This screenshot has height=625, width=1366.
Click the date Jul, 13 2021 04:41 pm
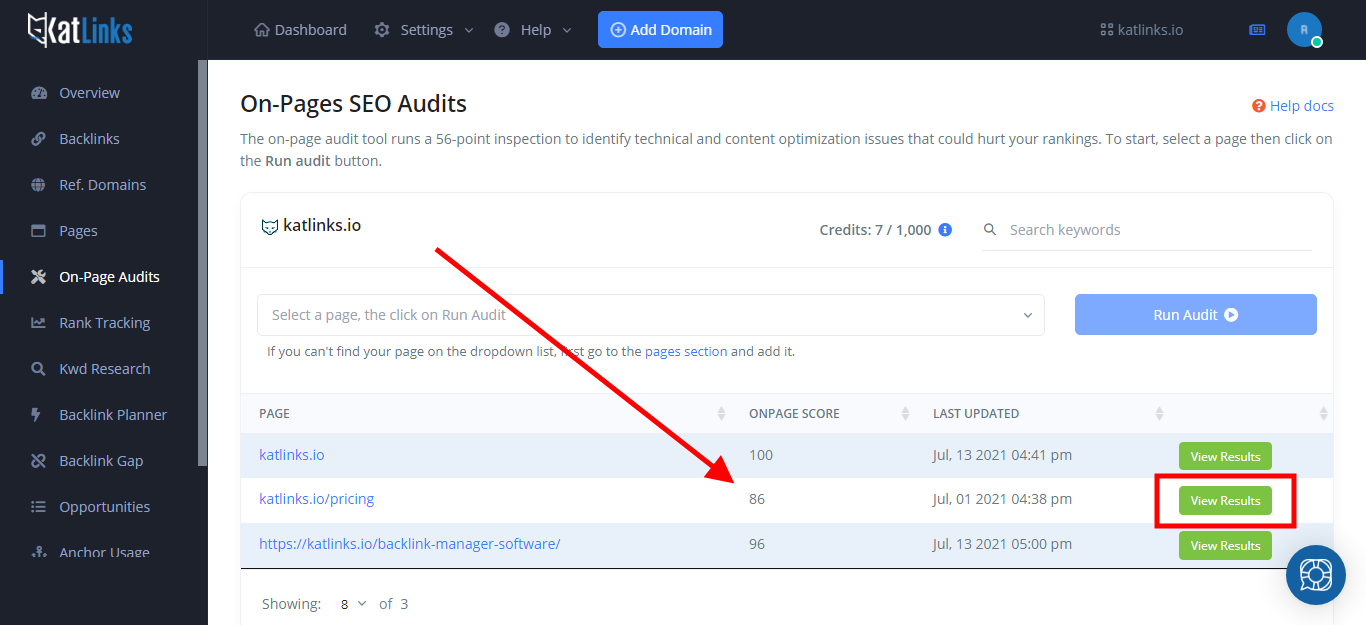[1002, 455]
